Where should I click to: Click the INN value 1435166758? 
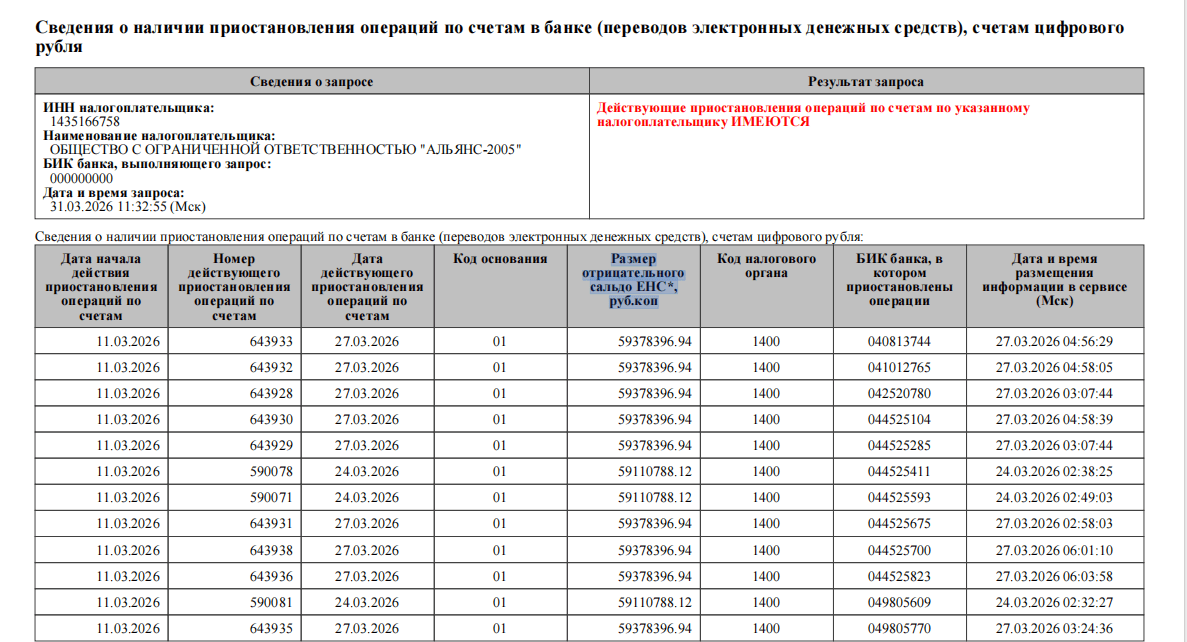85,122
